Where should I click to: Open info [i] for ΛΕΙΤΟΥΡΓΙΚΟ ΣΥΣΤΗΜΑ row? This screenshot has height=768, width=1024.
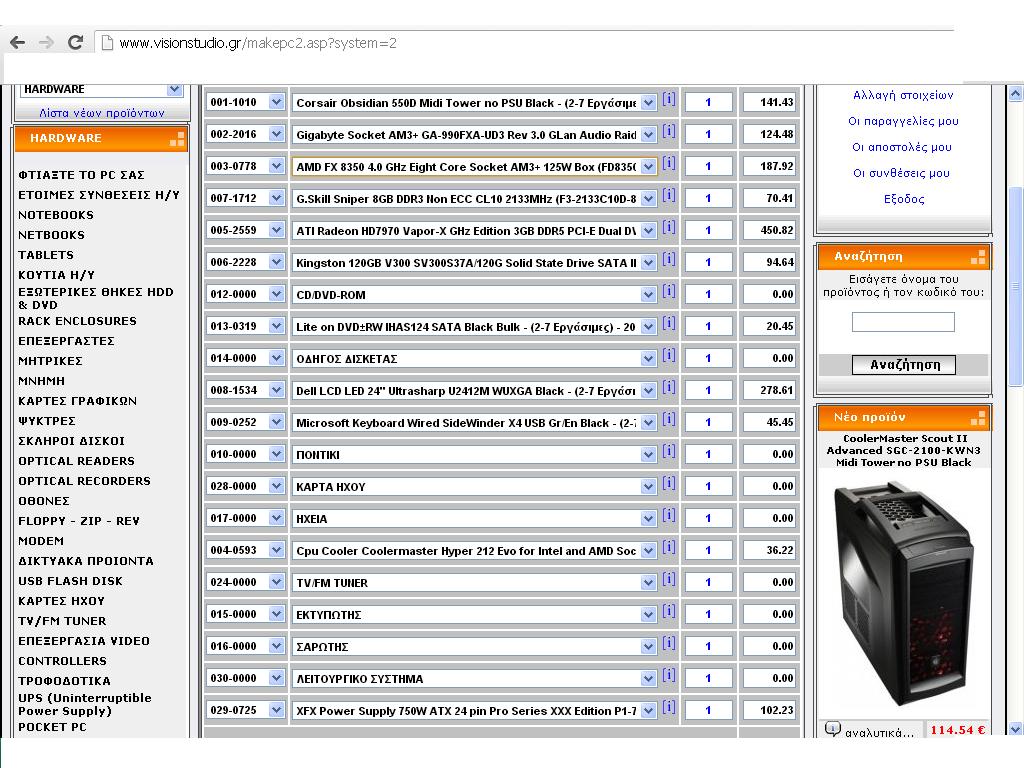[x=669, y=675]
